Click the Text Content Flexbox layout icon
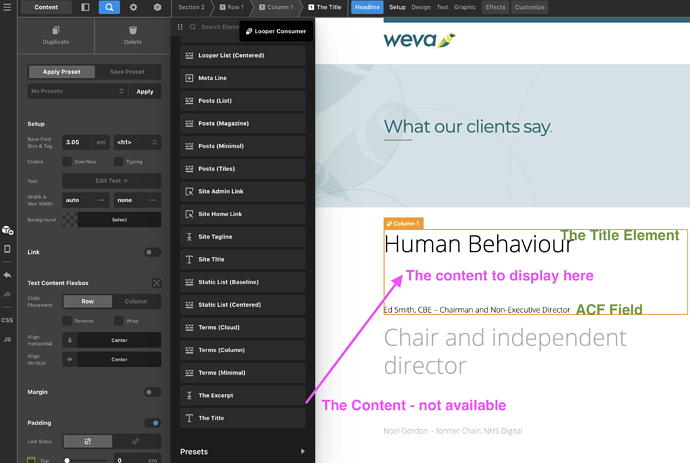The width and height of the screenshot is (690, 463). 156,283
